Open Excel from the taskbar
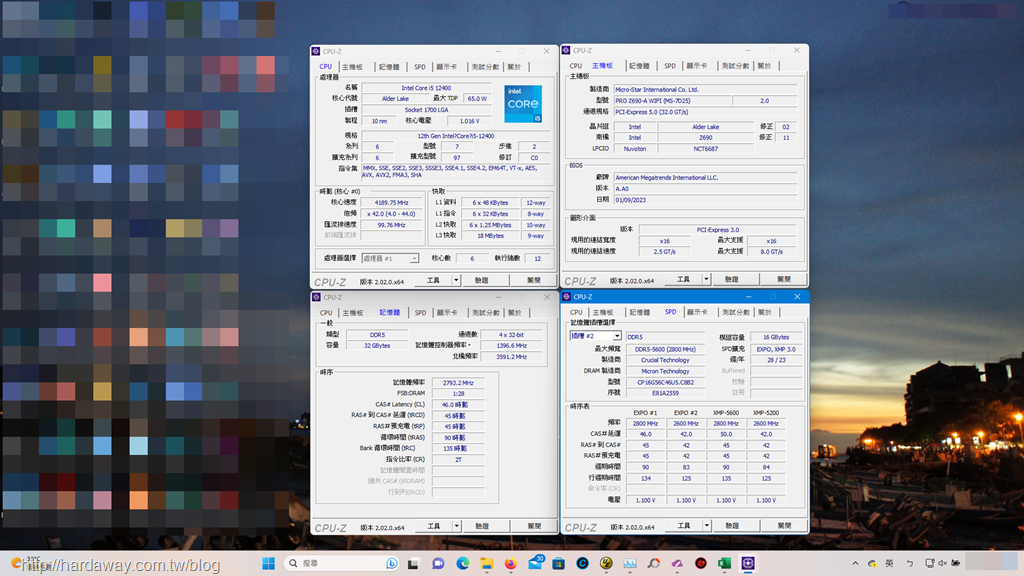 (725, 564)
